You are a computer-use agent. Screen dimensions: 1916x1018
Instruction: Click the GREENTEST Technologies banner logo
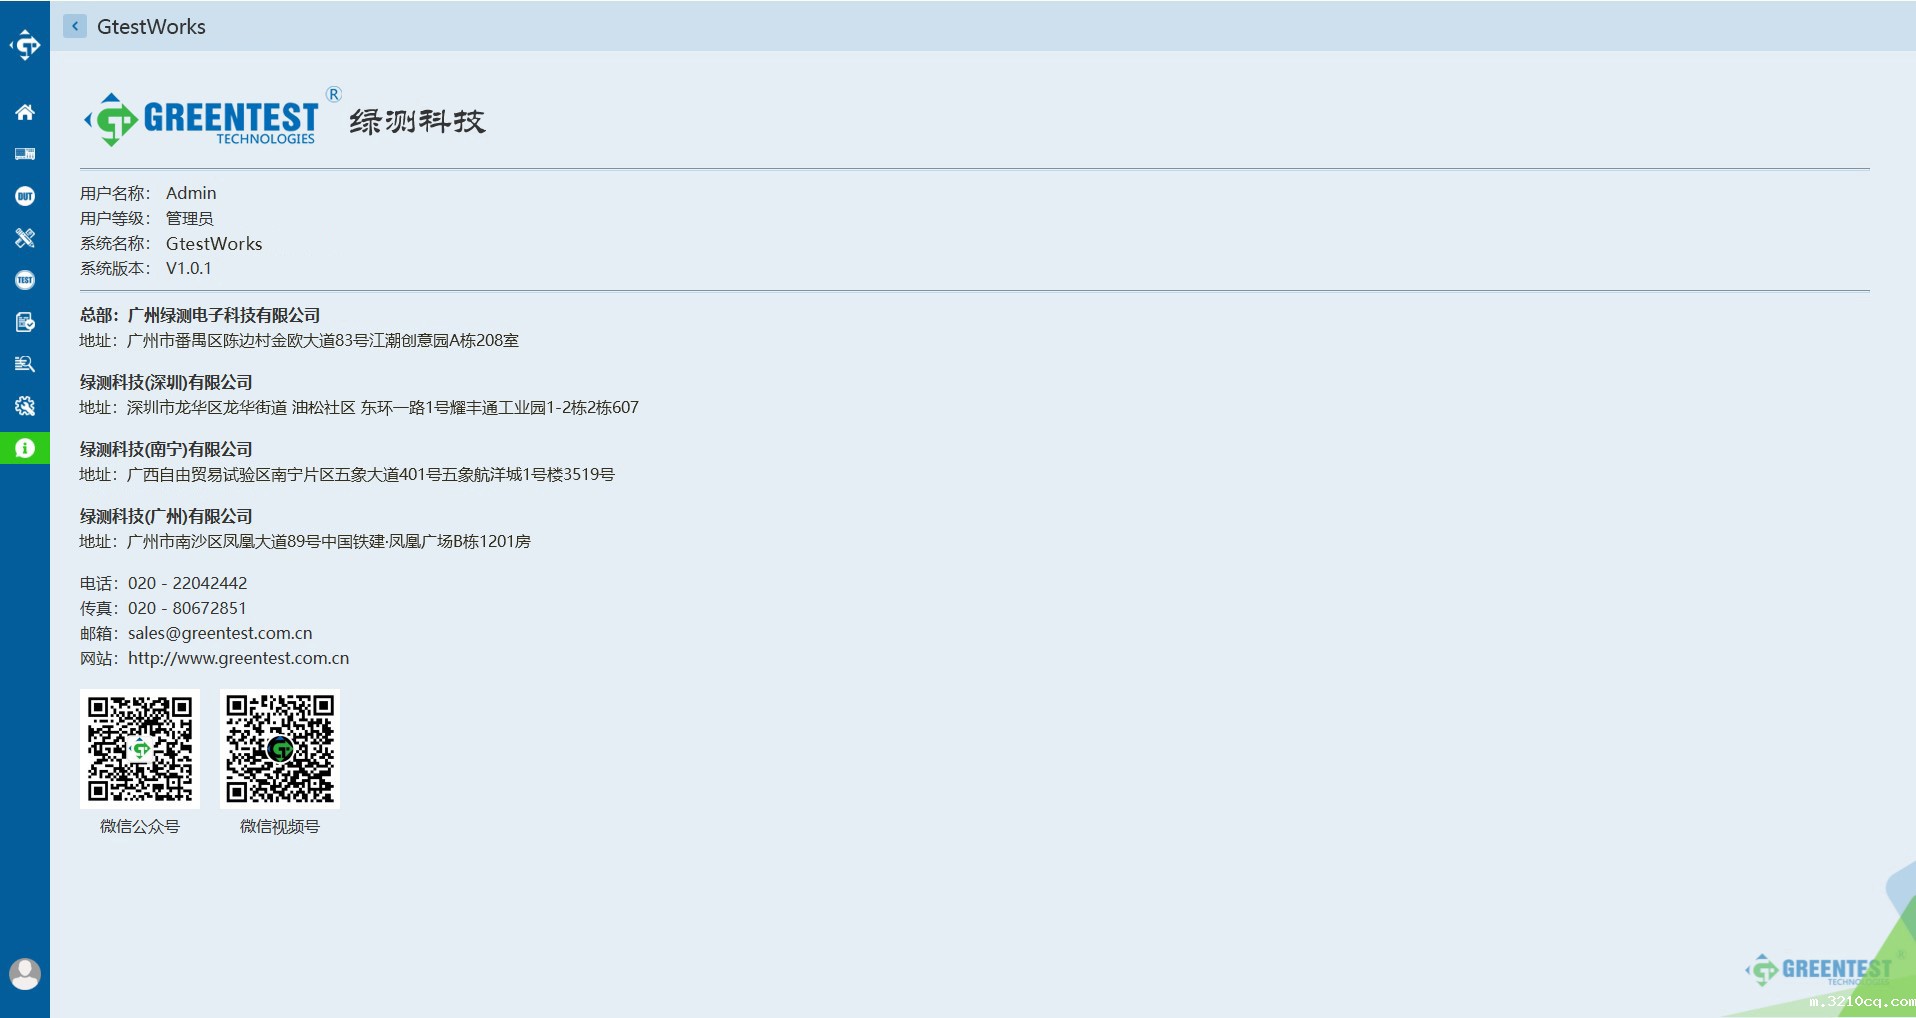pos(210,120)
